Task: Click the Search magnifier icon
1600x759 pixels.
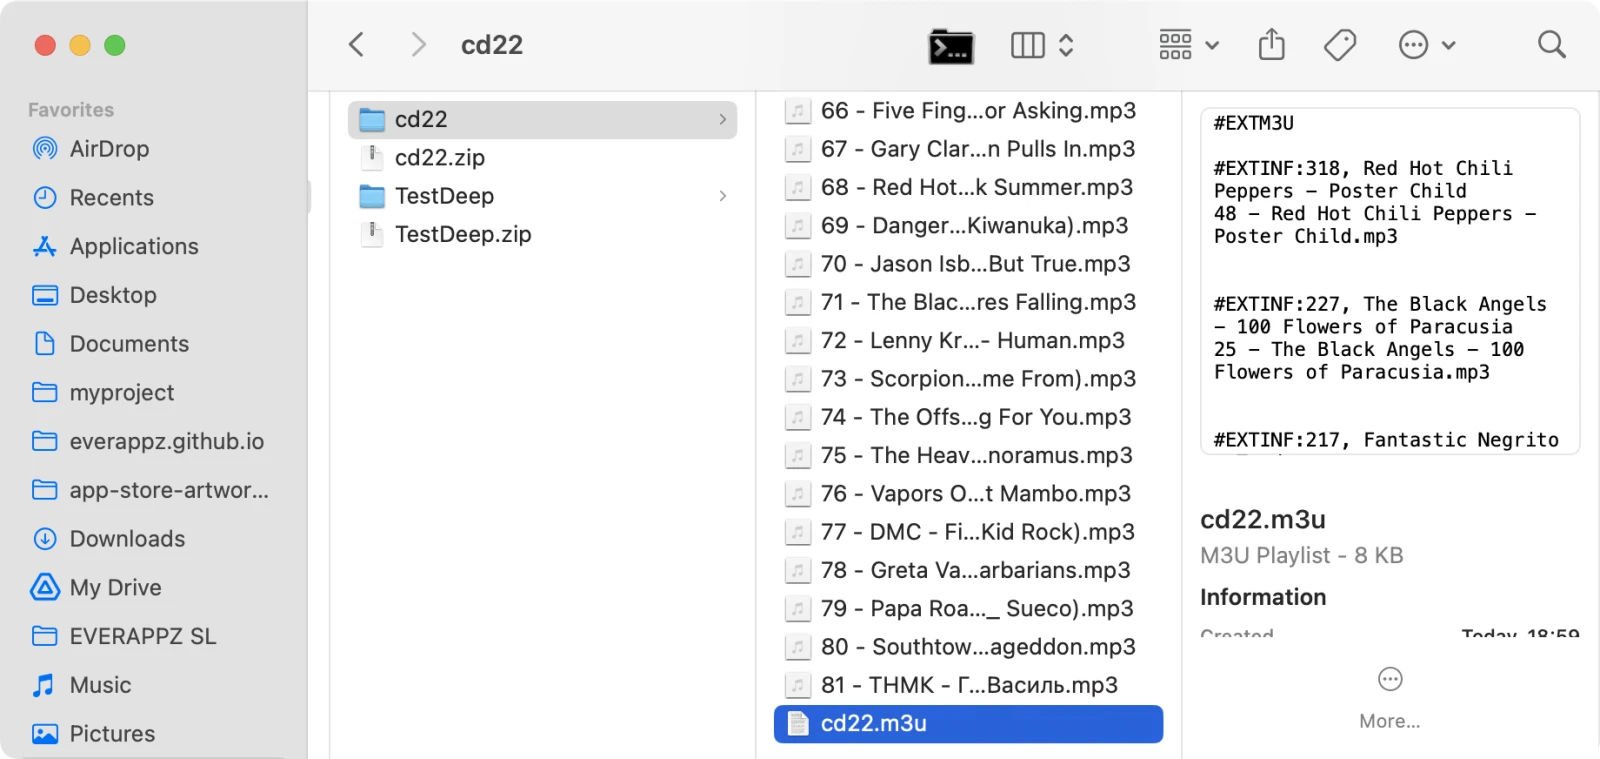Action: (1551, 45)
